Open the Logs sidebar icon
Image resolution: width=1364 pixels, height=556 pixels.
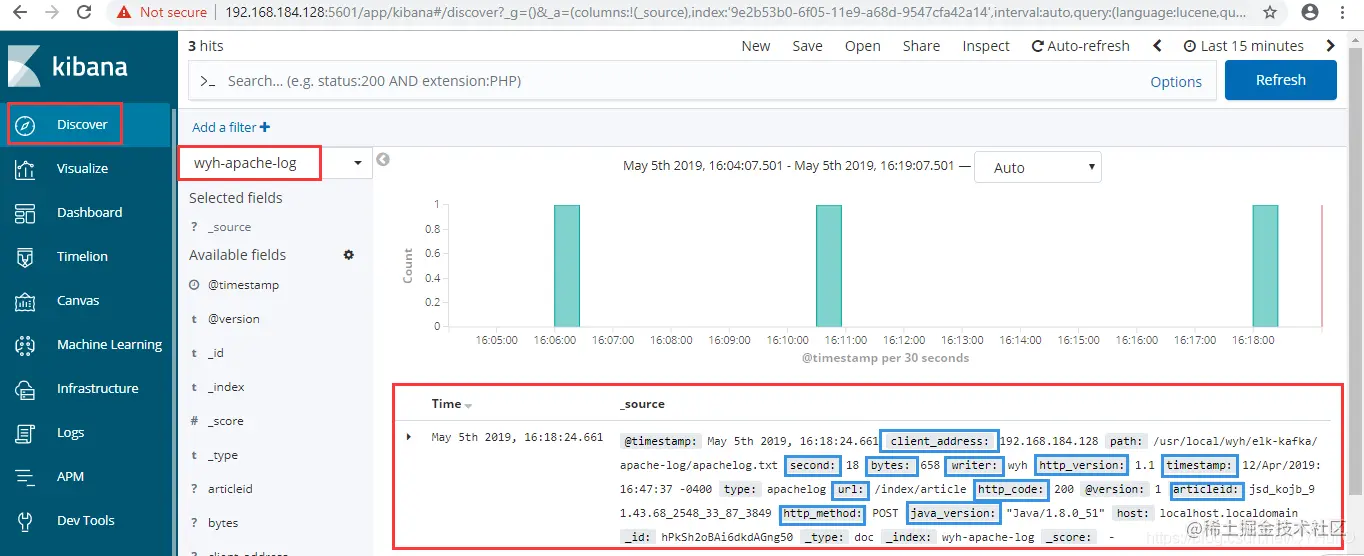[26, 433]
